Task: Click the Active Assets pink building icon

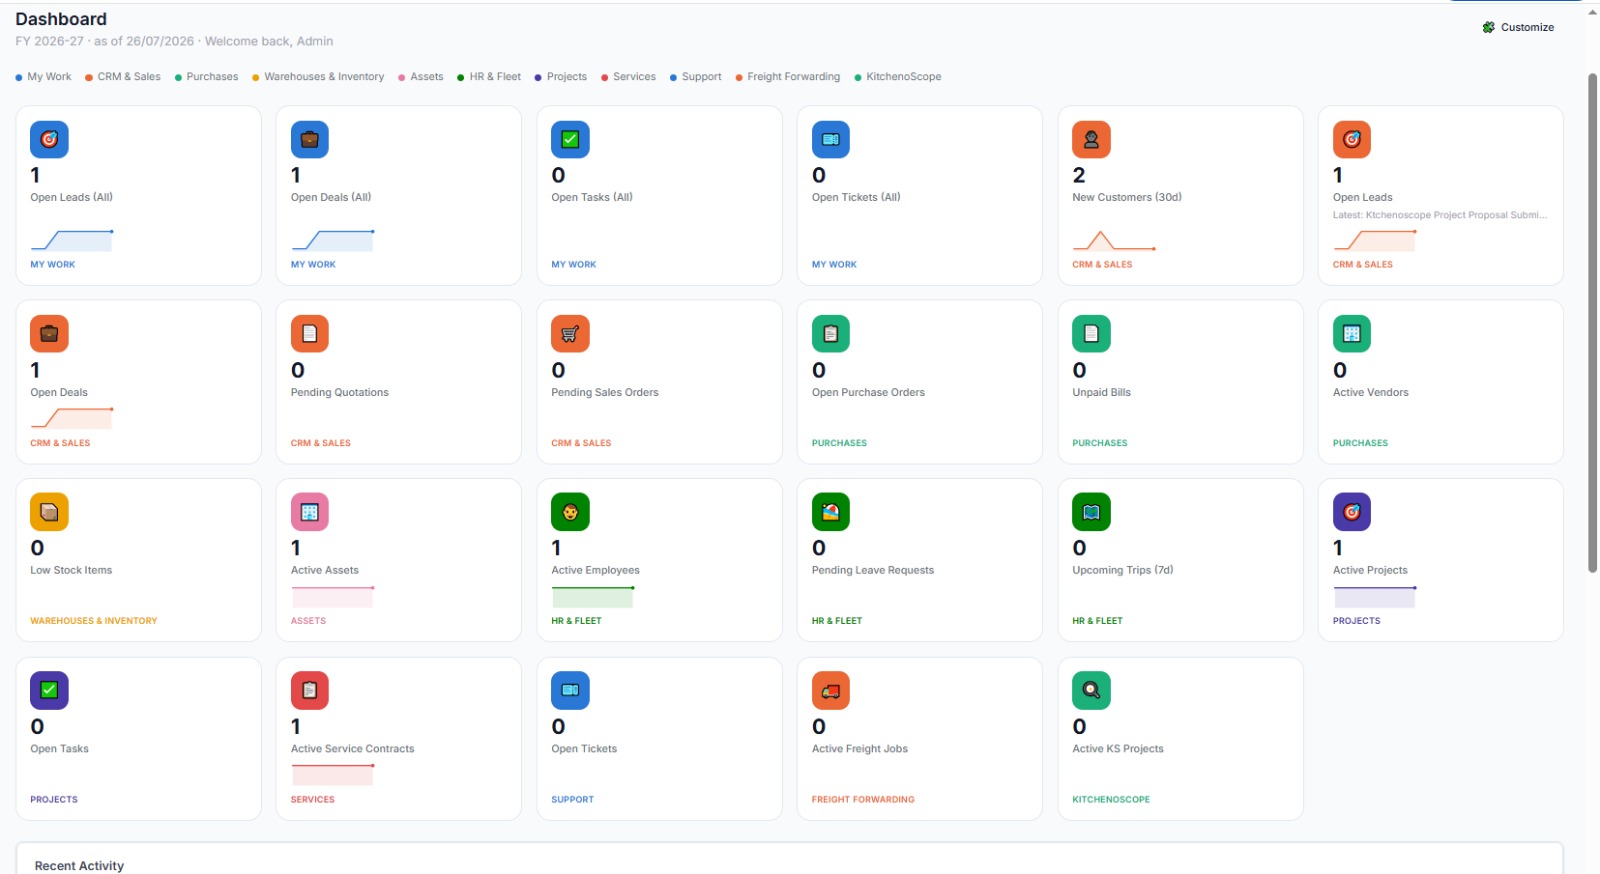Action: (310, 512)
